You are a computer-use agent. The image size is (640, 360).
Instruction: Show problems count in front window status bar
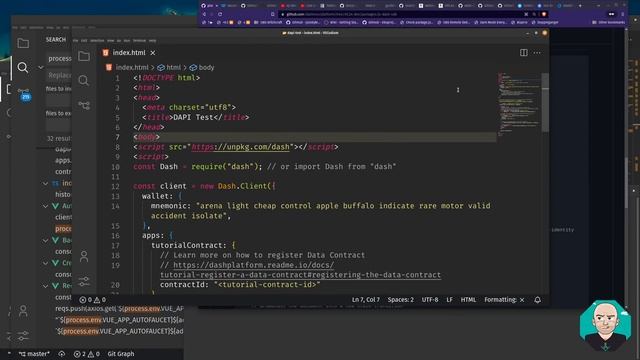(93, 300)
